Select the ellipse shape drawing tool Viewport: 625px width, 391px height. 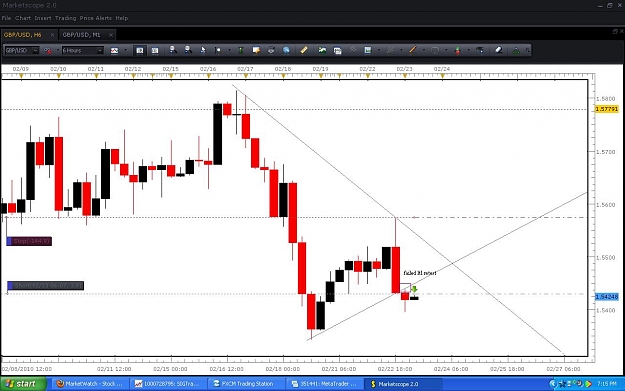[x=435, y=50]
